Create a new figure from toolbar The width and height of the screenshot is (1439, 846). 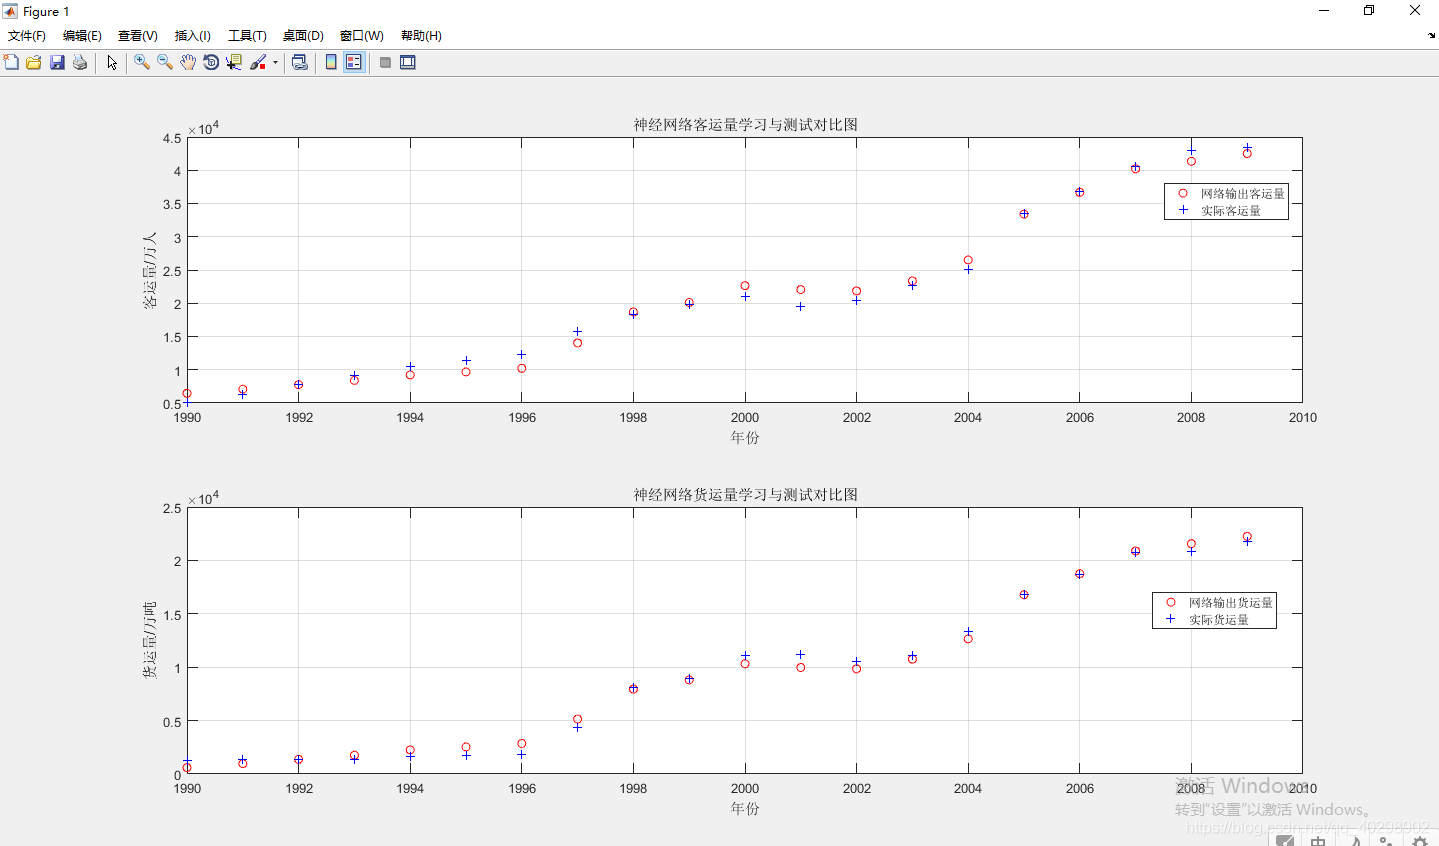coord(11,62)
